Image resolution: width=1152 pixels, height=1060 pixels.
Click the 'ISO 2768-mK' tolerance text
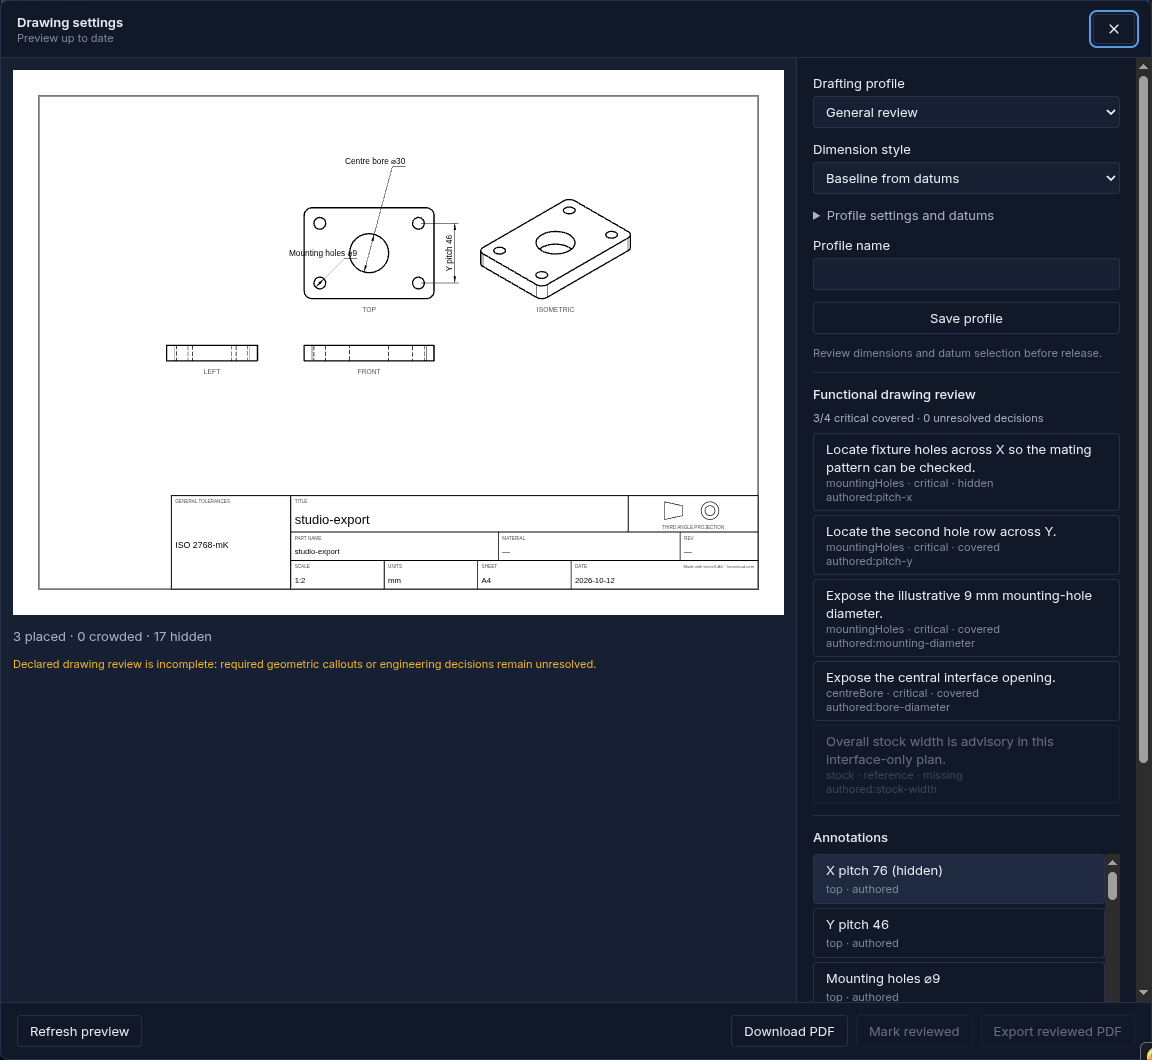click(x=201, y=545)
